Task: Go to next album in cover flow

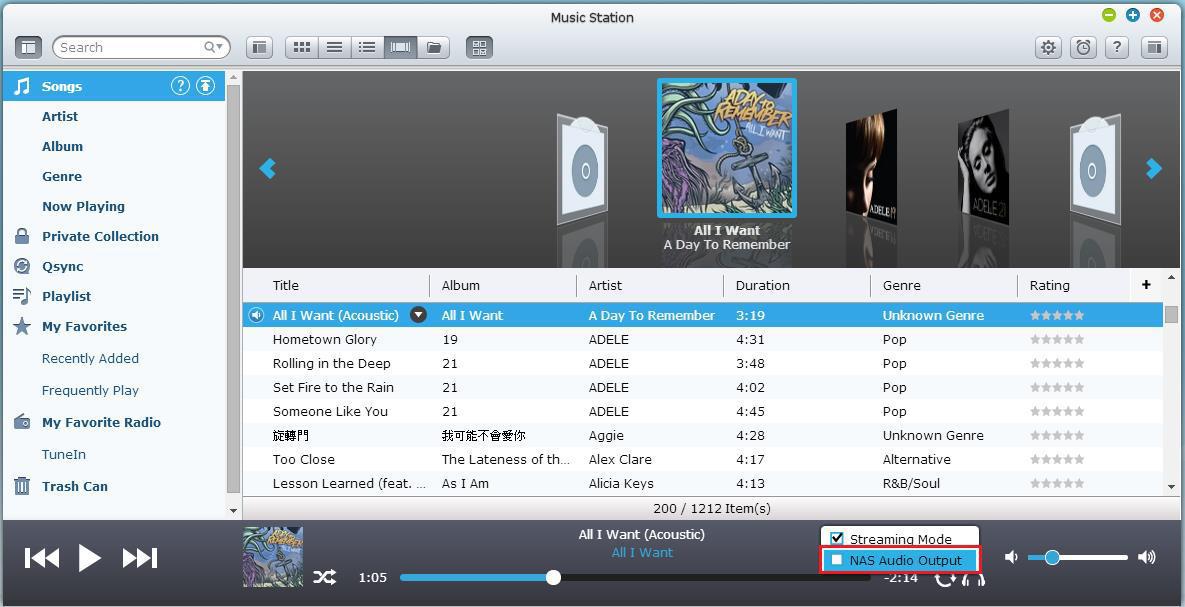Action: point(1153,168)
